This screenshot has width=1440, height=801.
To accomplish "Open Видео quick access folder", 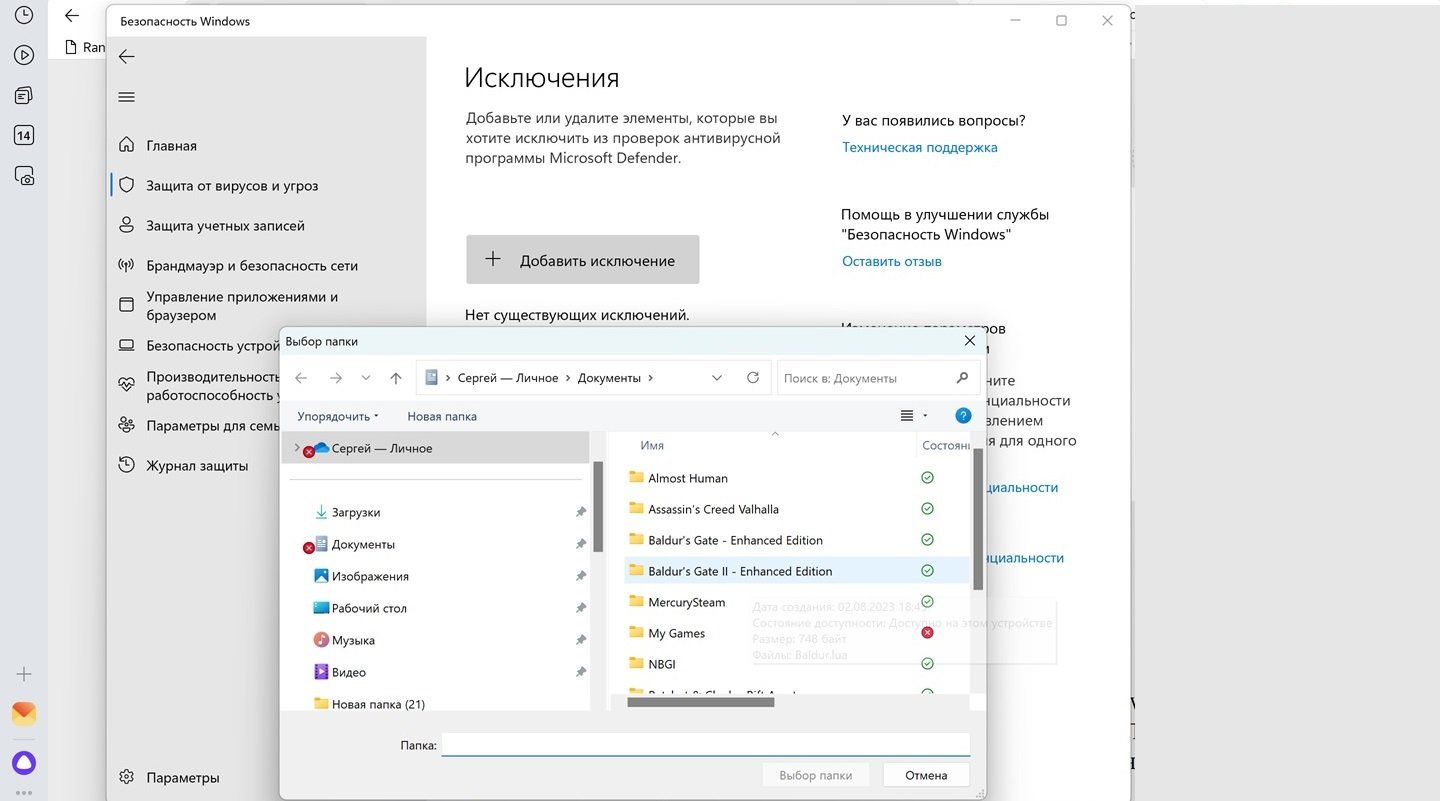I will pos(349,672).
